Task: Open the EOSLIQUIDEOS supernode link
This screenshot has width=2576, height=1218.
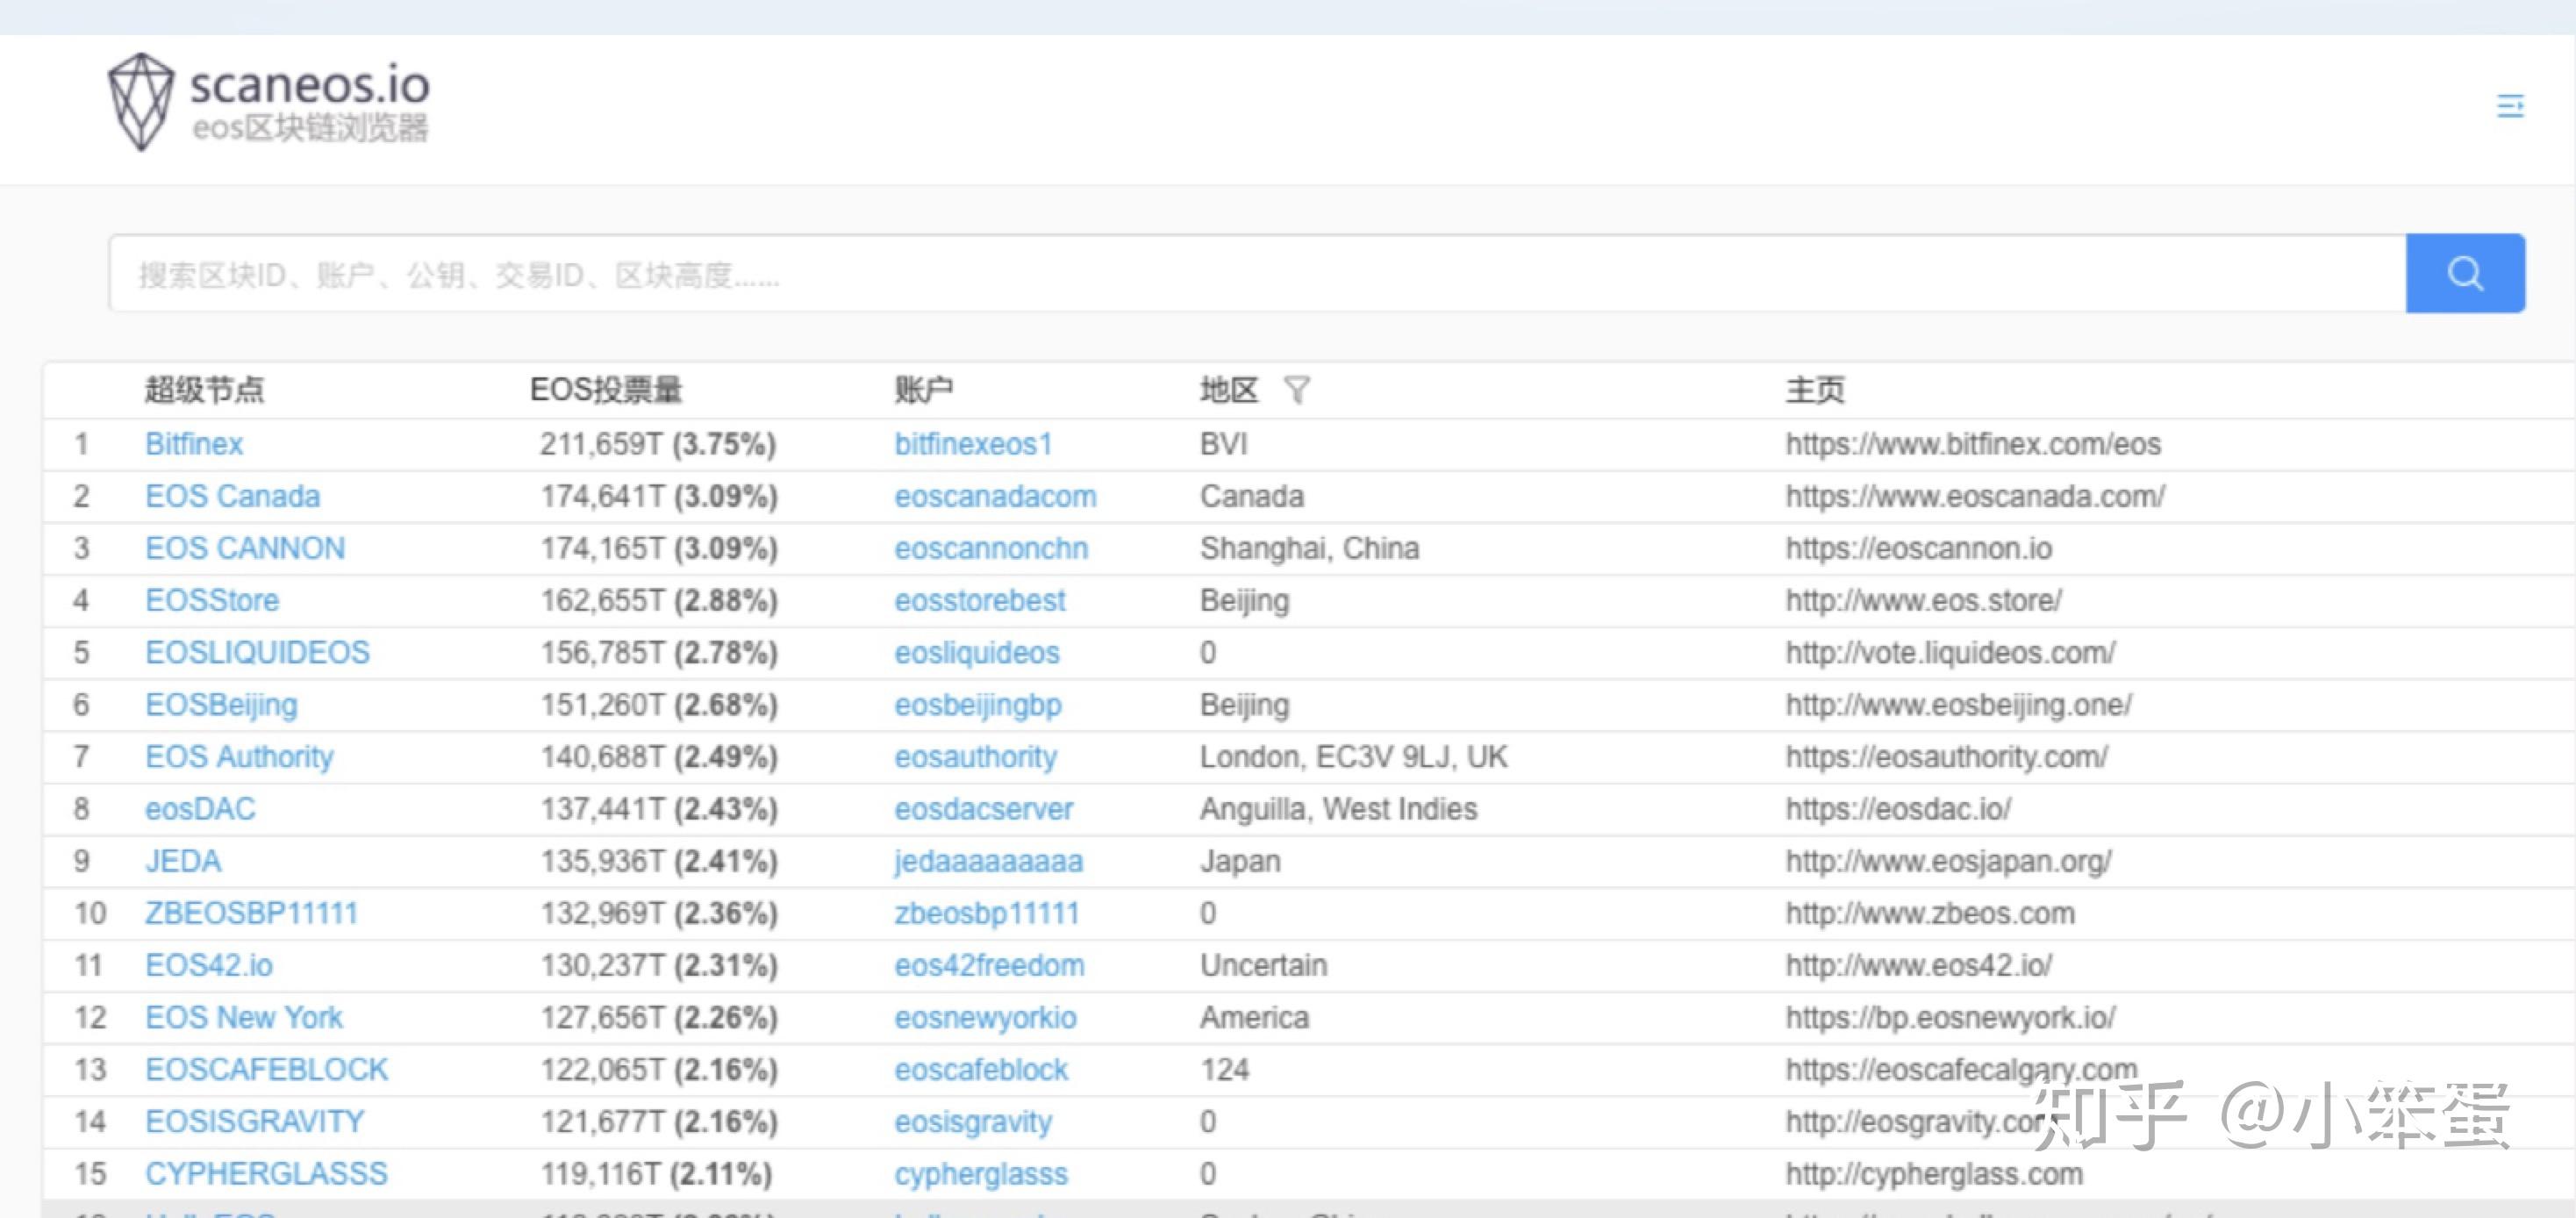Action: click(x=257, y=652)
